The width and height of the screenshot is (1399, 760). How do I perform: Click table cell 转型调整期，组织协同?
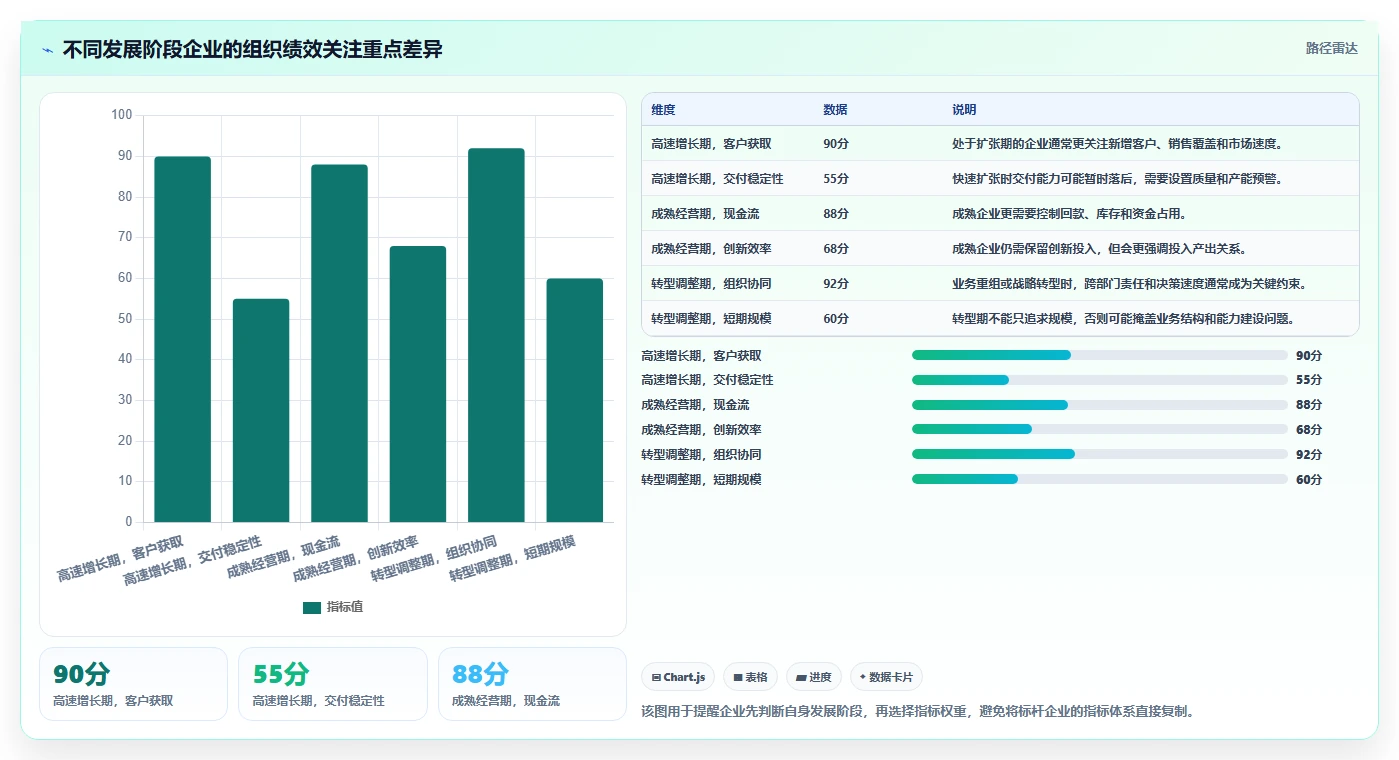(x=711, y=284)
